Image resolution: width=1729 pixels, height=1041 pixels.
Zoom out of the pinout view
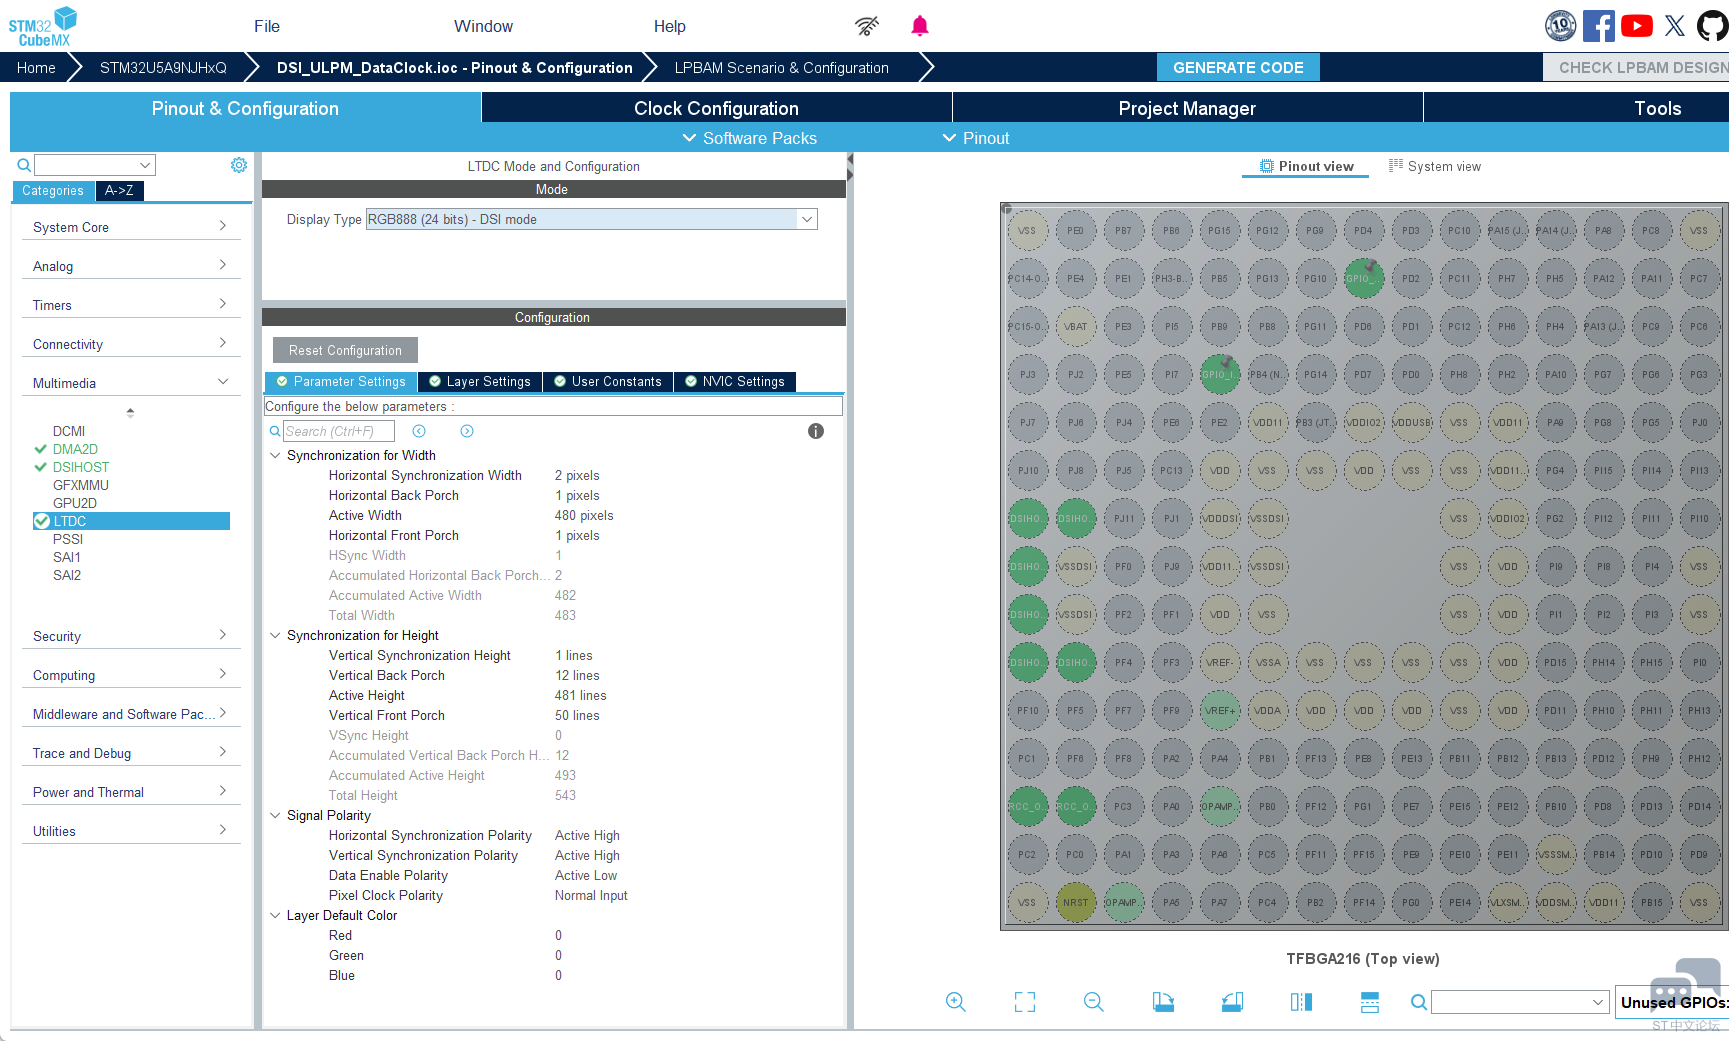[x=1094, y=1002]
